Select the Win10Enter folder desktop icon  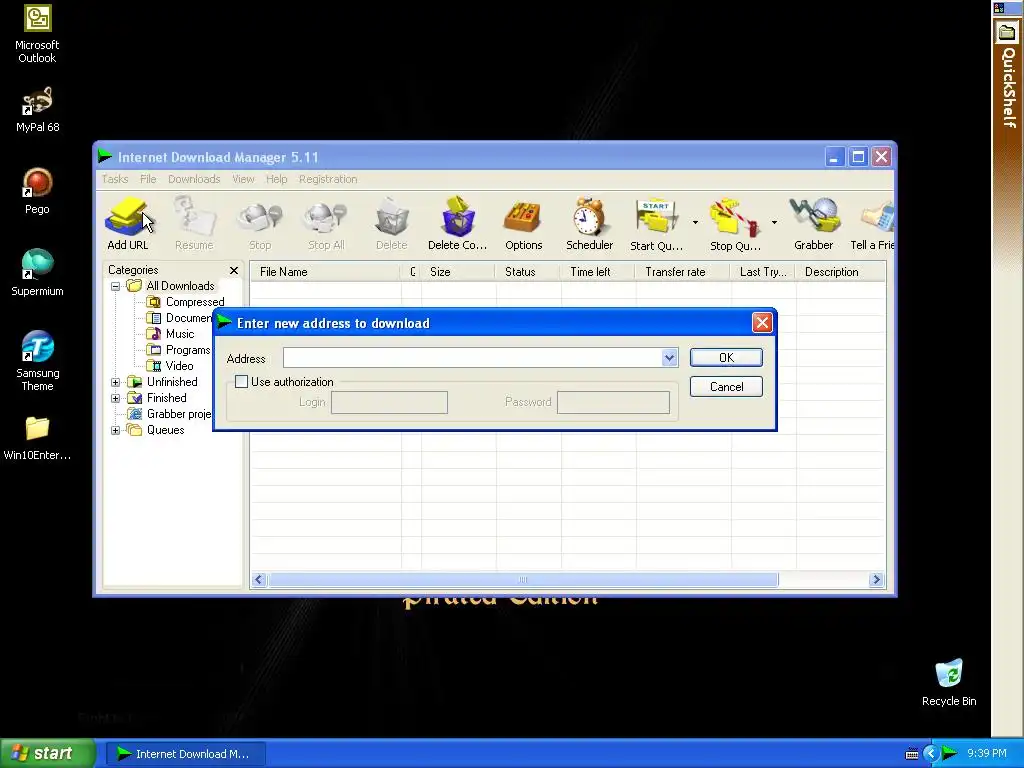click(x=37, y=438)
